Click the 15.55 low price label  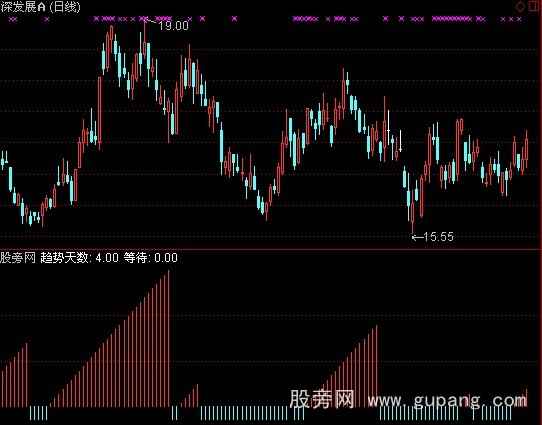tap(438, 237)
